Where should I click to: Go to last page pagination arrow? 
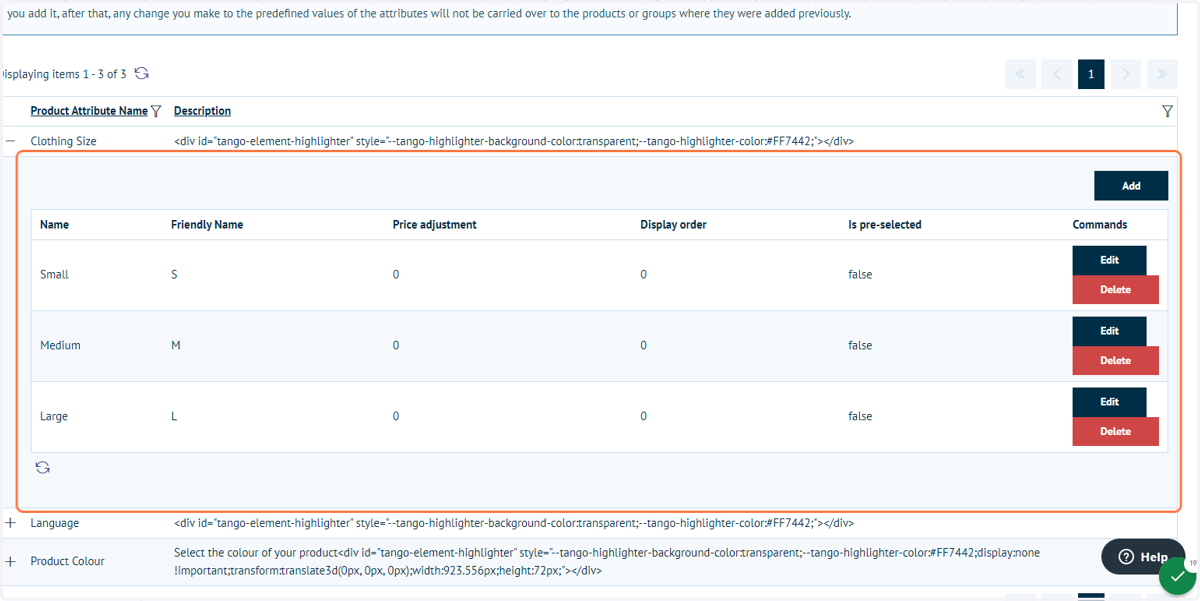coord(1162,74)
